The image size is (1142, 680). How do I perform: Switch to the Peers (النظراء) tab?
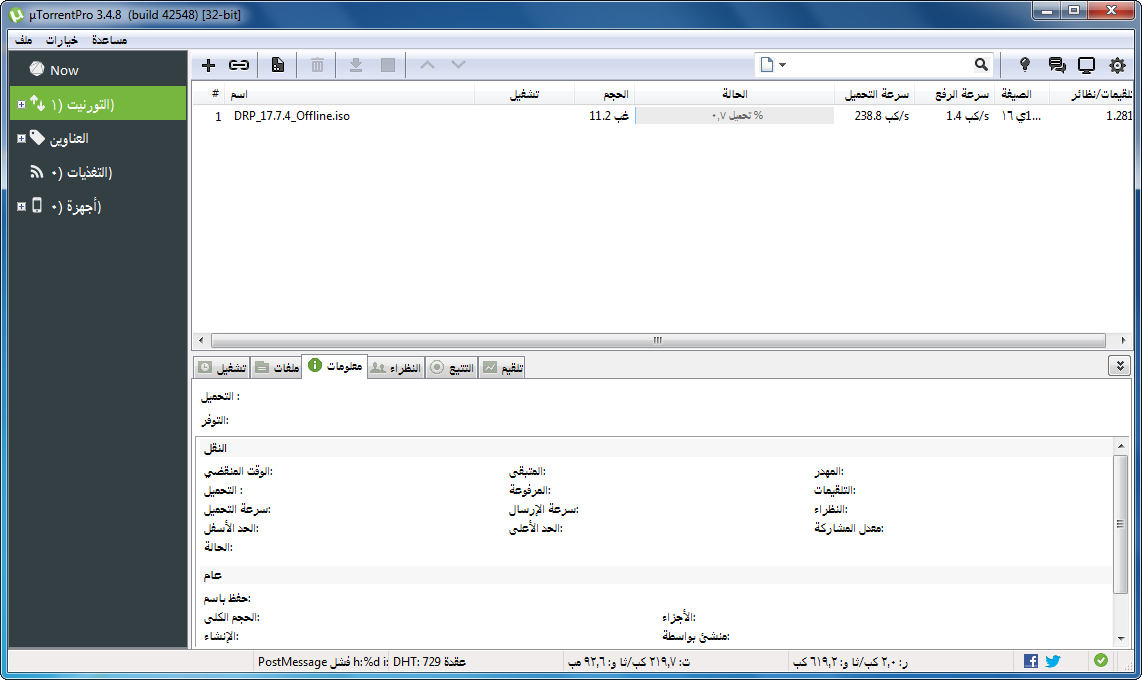[x=397, y=368]
